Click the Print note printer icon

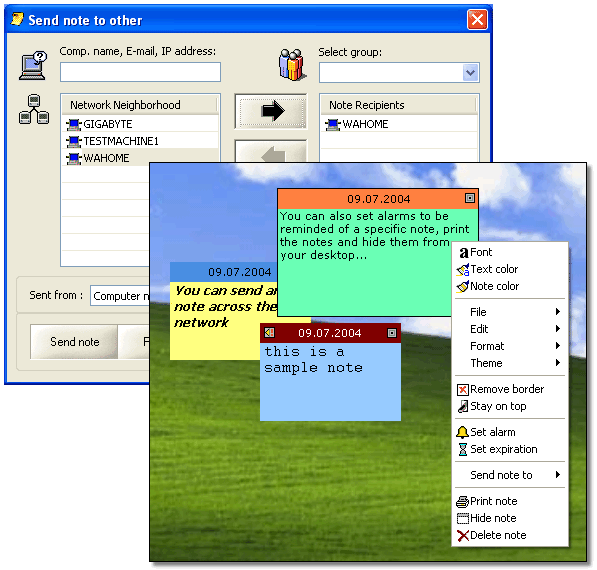pyautogui.click(x=463, y=501)
